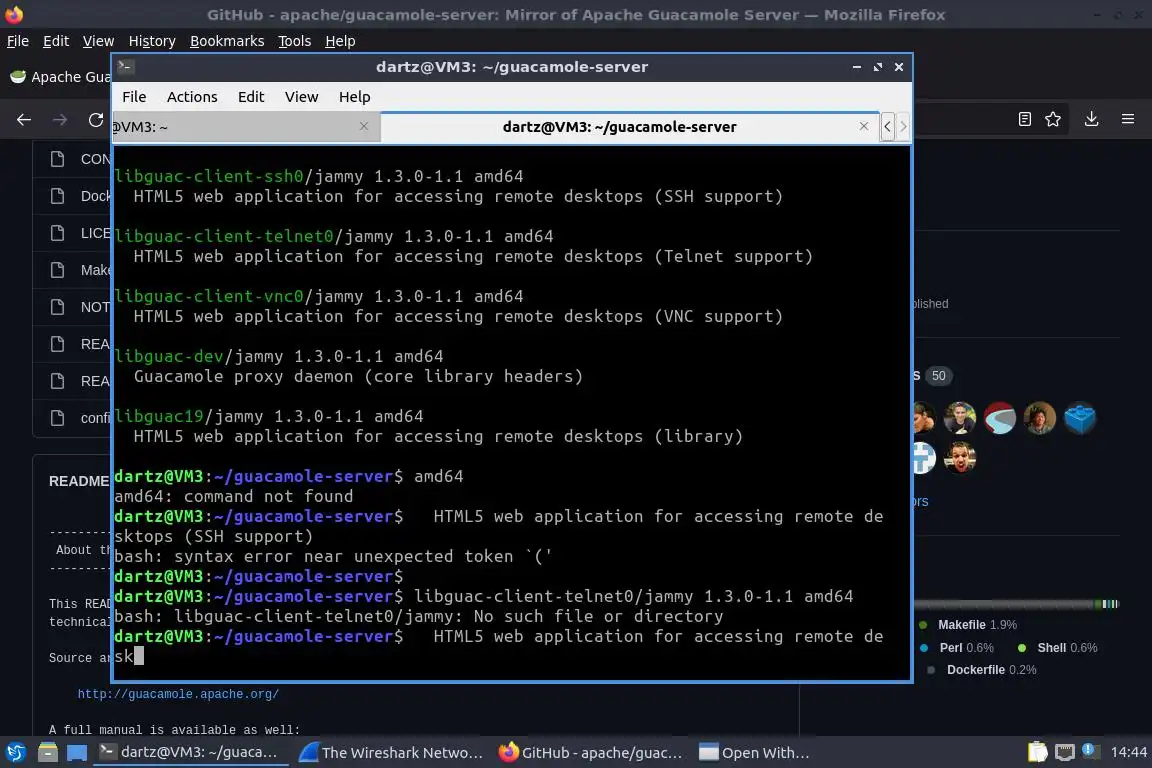Click the Perl language blue color dot
The image size is (1152, 768).
pos(924,647)
